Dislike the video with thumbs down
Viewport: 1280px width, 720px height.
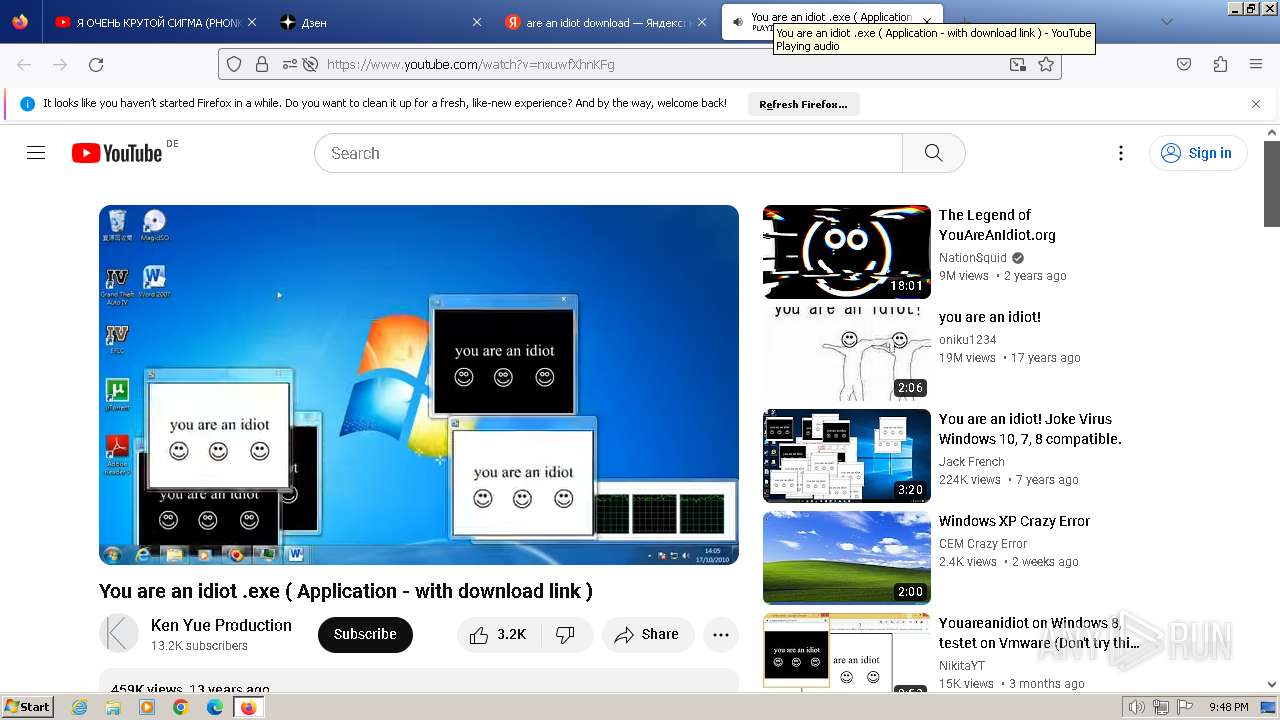tap(566, 635)
